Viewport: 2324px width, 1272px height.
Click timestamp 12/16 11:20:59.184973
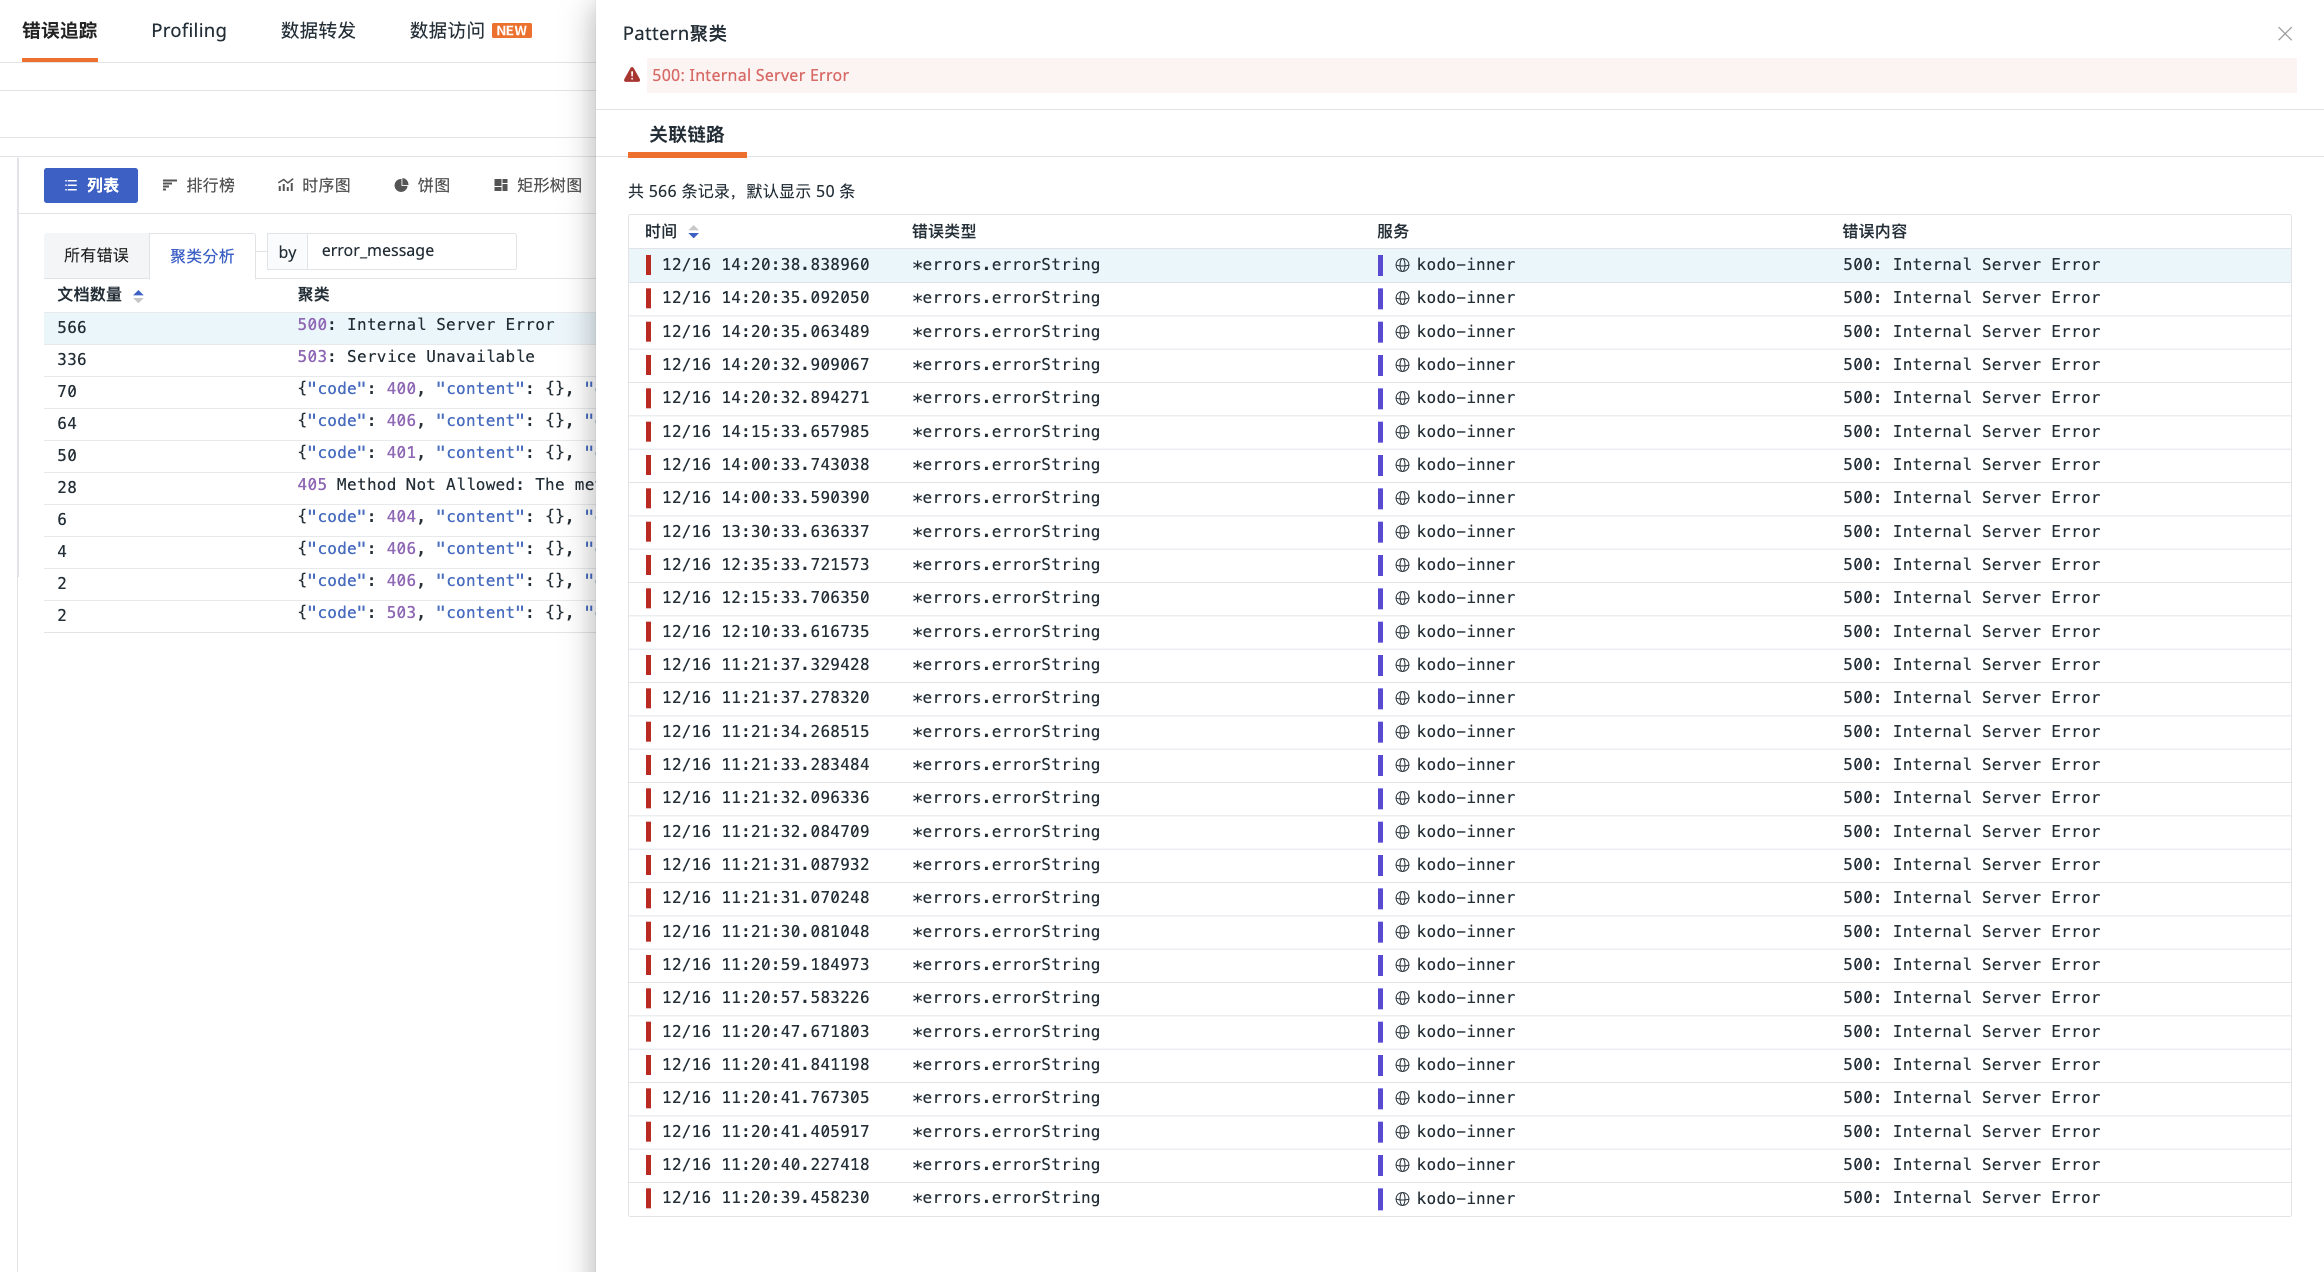tap(766, 965)
